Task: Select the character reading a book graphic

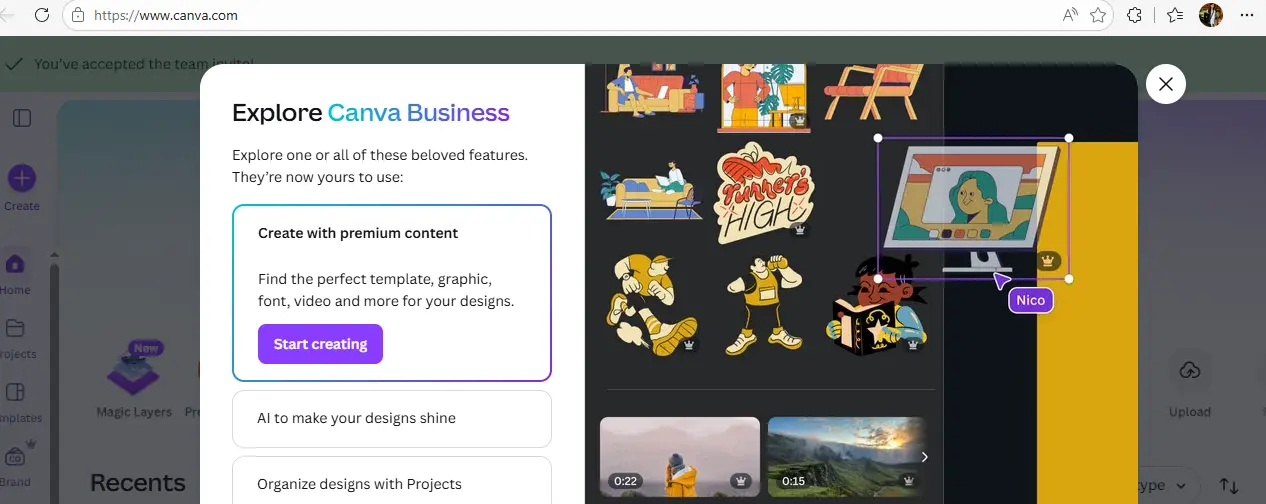Action: click(877, 305)
